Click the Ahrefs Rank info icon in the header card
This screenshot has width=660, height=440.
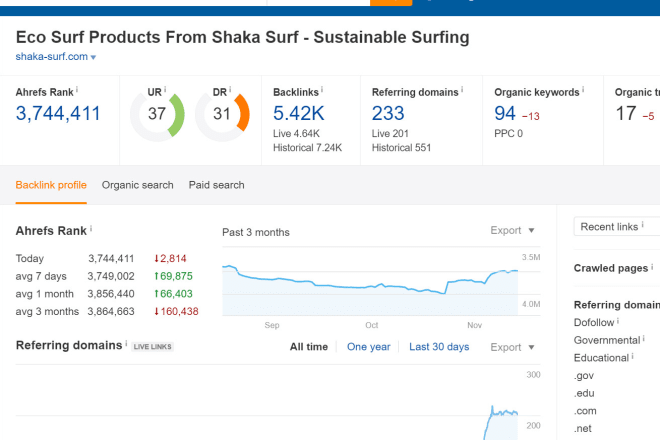pyautogui.click(x=77, y=90)
